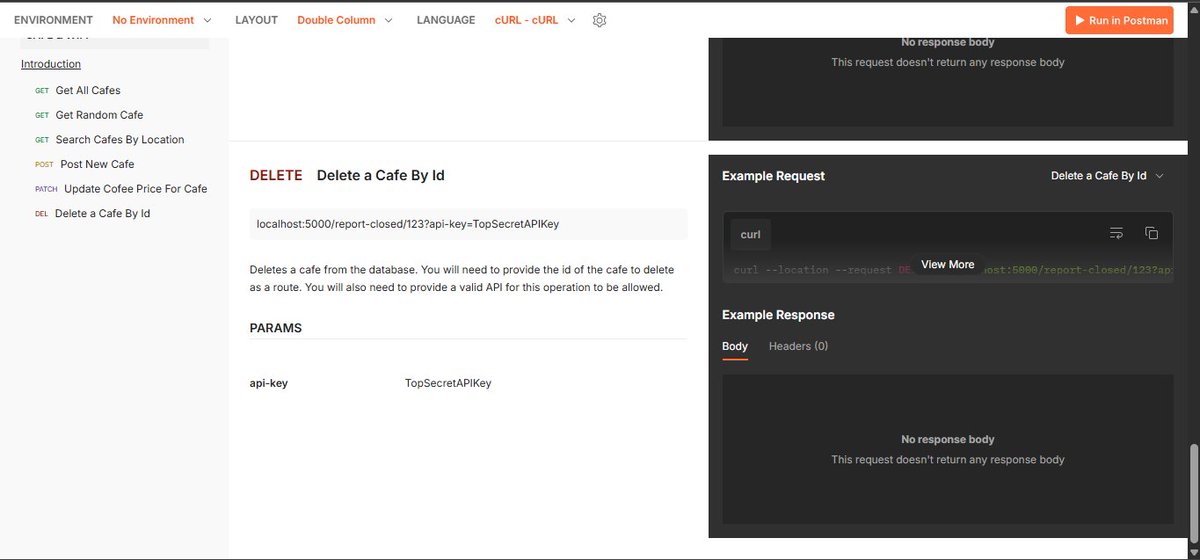1200x560 pixels.
Task: Open the No Environment dropdown
Action: [162, 20]
